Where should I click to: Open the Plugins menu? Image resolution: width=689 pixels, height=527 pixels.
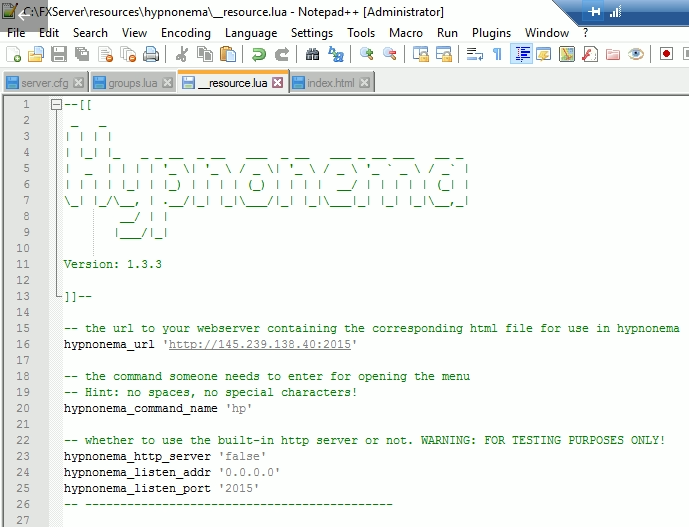pos(491,33)
